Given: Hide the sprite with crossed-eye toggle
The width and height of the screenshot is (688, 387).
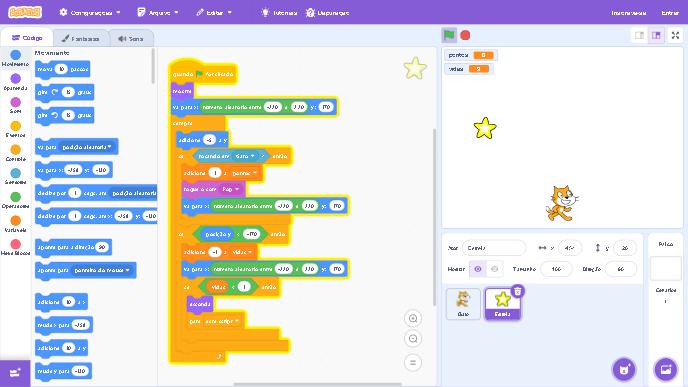Looking at the screenshot, I should pos(494,269).
